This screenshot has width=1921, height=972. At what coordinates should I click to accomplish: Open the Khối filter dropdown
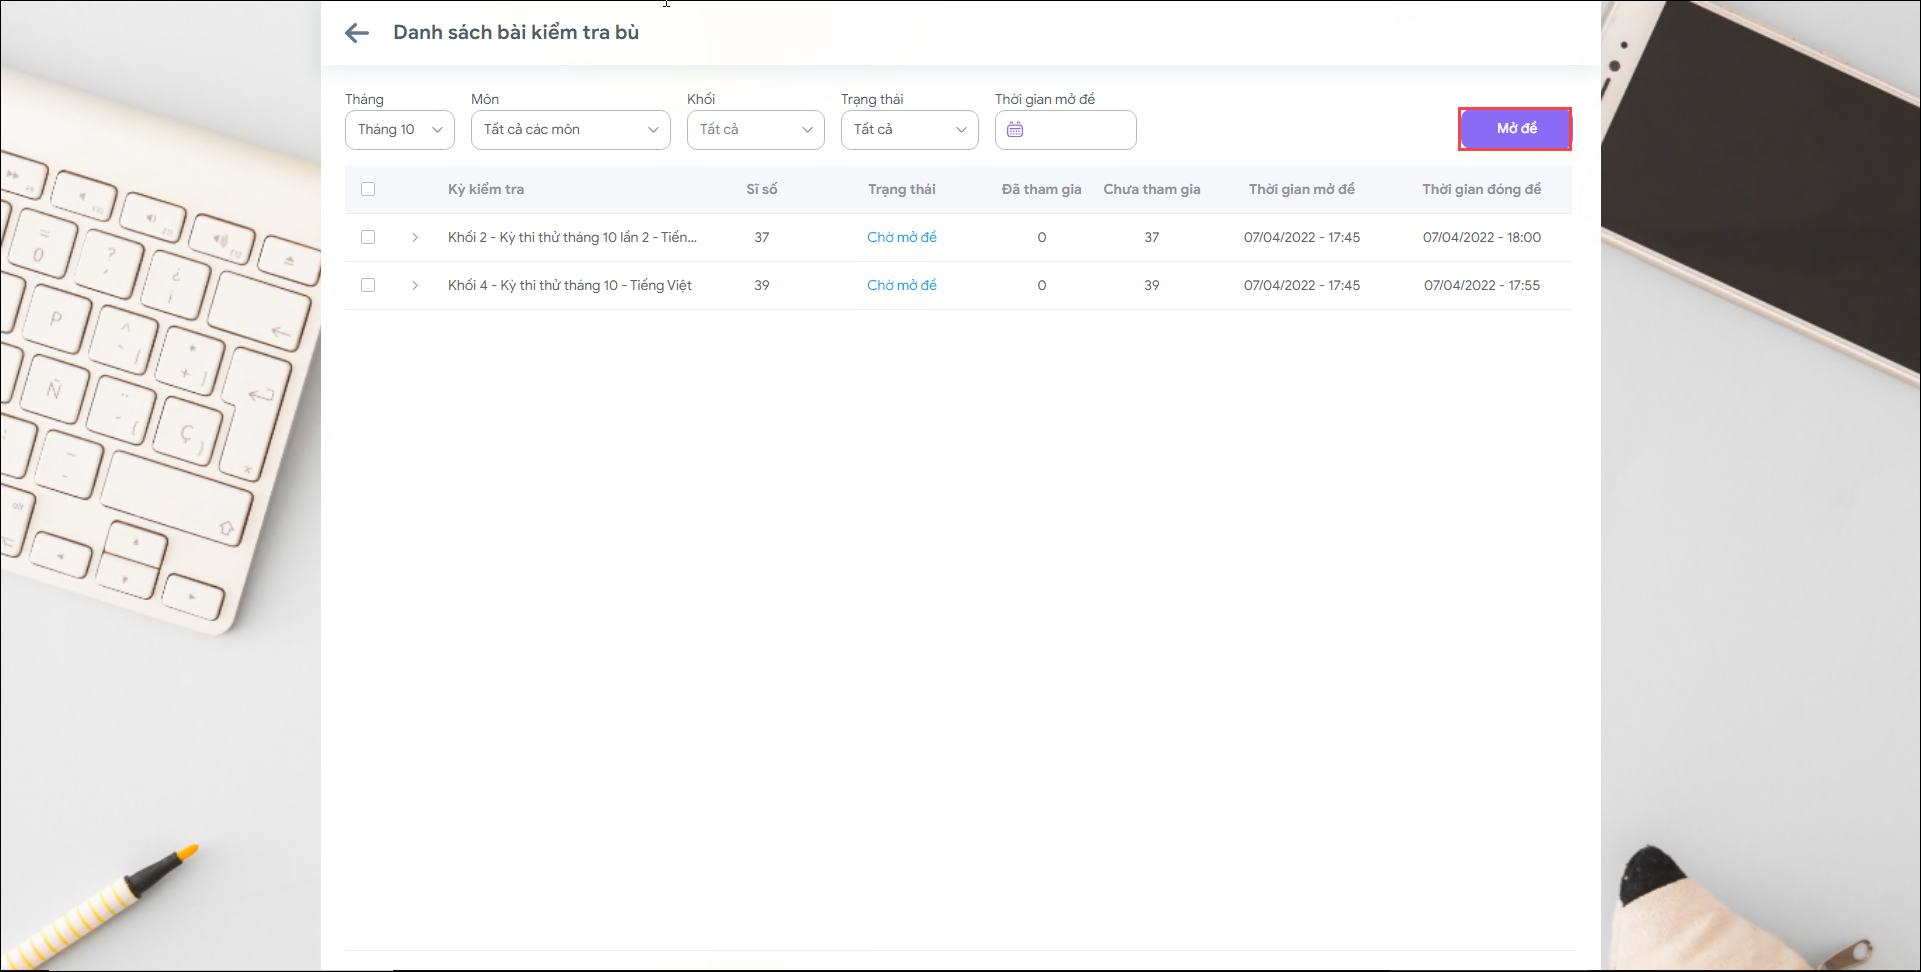point(755,130)
